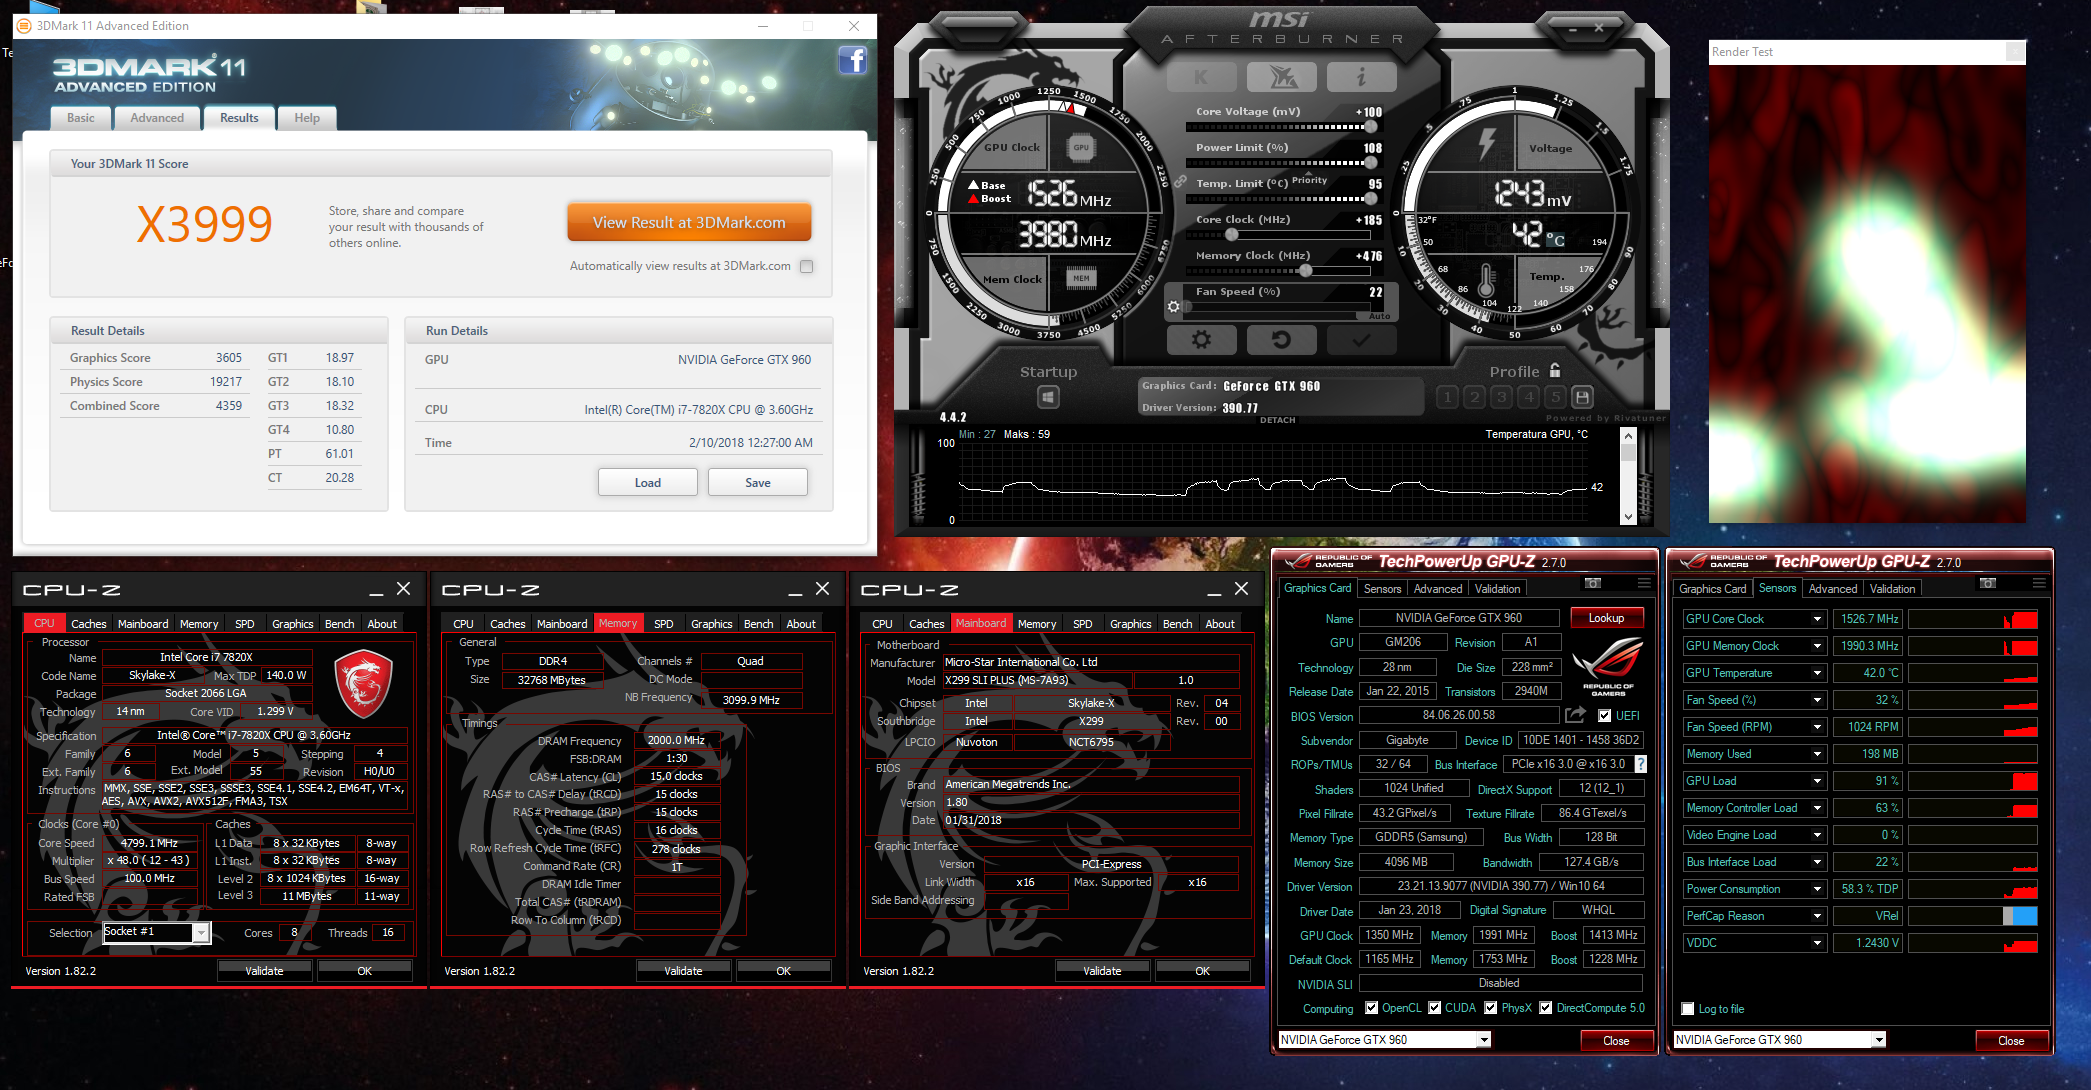Screen dimensions: 2091x1090
Task: Open the SPD tab in the CPU-Z Memory window
Action: click(664, 623)
